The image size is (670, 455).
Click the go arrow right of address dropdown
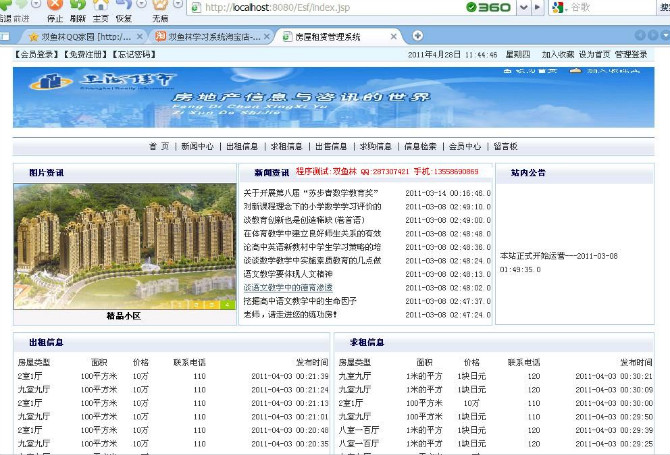(538, 7)
